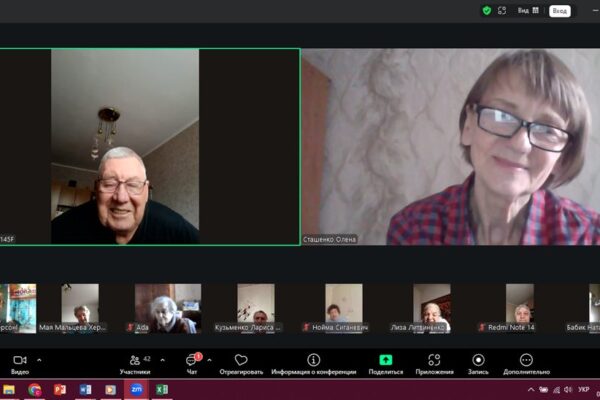Click the Отреагировать heart icon
This screenshot has height=400, width=600.
(x=240, y=360)
